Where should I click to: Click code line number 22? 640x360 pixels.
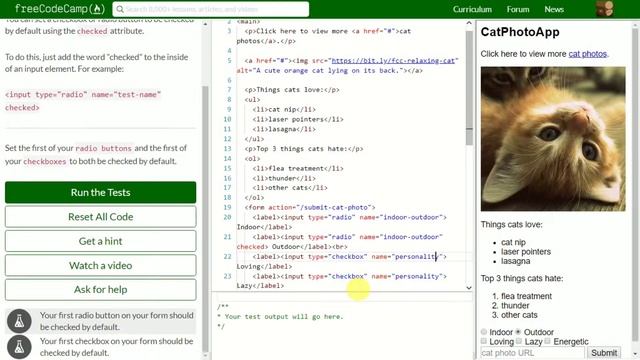(227, 256)
